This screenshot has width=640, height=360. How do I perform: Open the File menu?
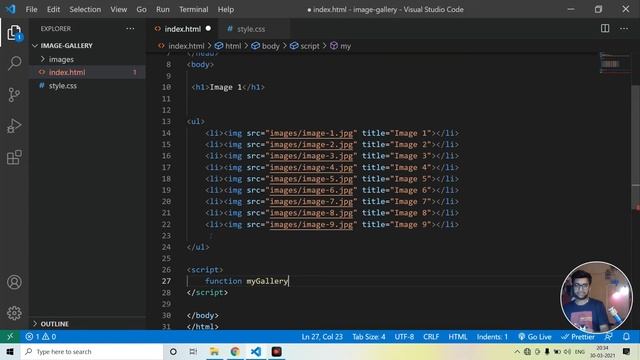pyautogui.click(x=31, y=9)
